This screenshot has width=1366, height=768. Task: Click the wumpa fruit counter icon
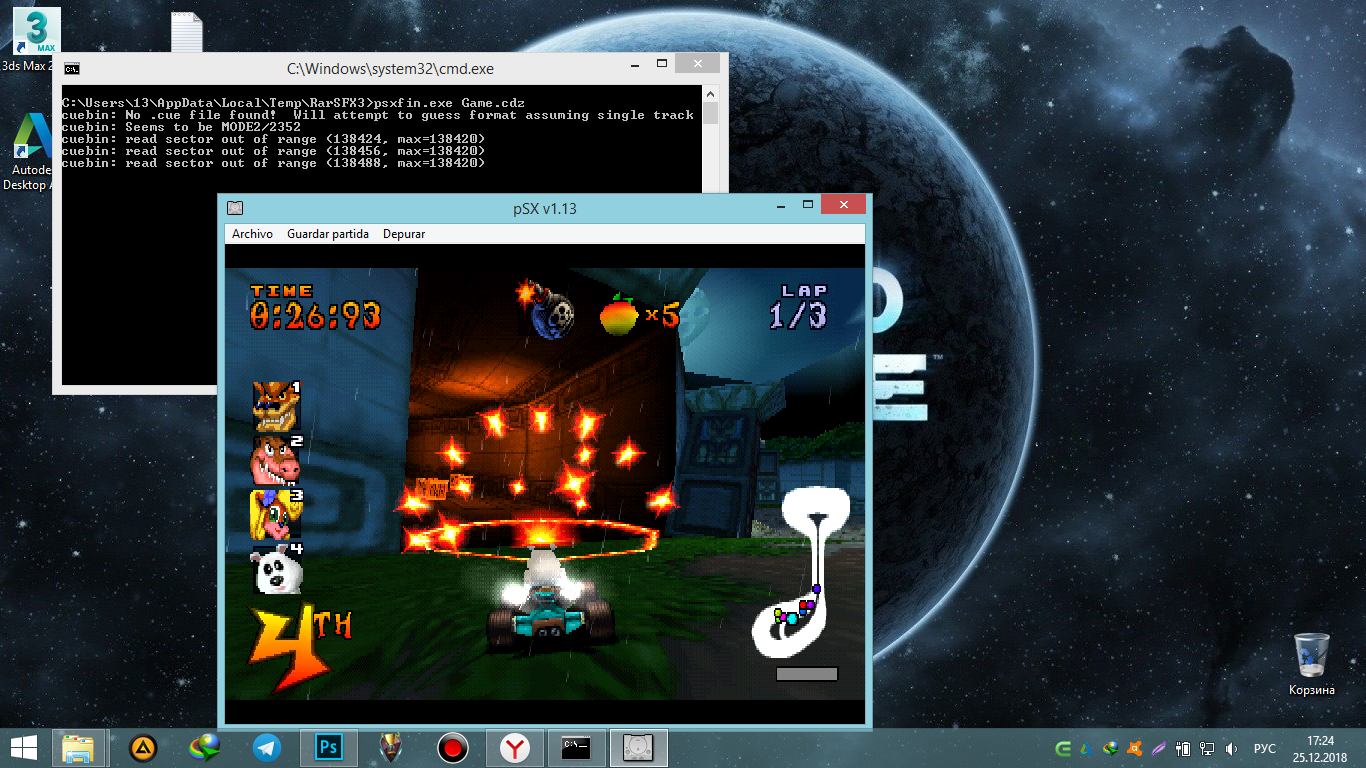pyautogui.click(x=619, y=313)
